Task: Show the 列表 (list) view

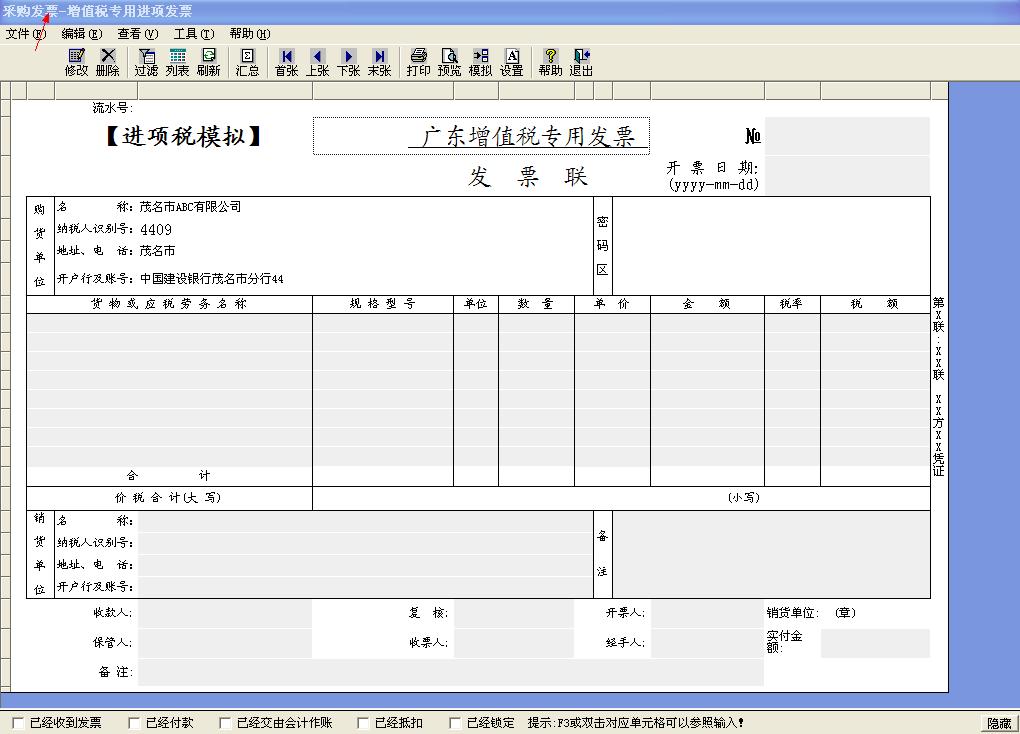Action: coord(177,62)
